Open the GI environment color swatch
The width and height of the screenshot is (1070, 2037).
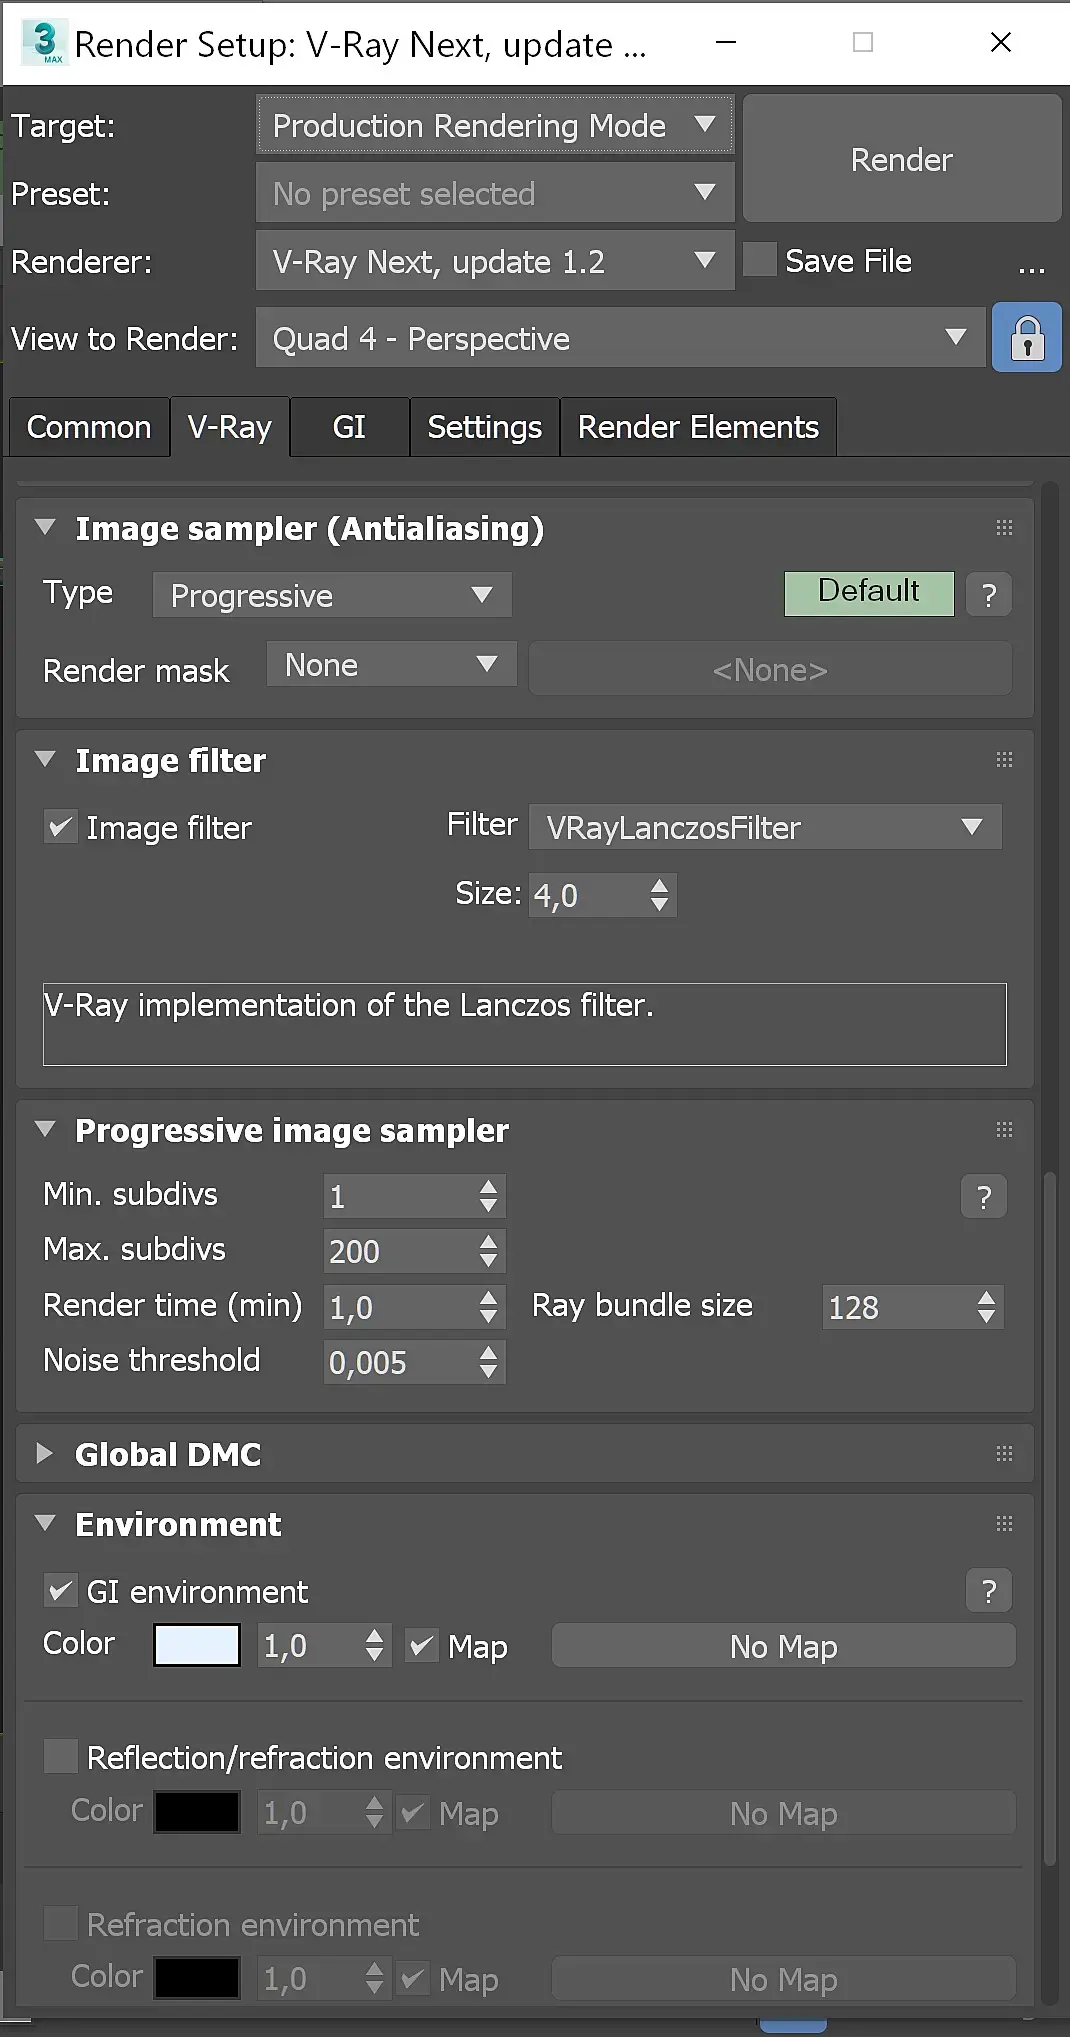coord(197,1646)
